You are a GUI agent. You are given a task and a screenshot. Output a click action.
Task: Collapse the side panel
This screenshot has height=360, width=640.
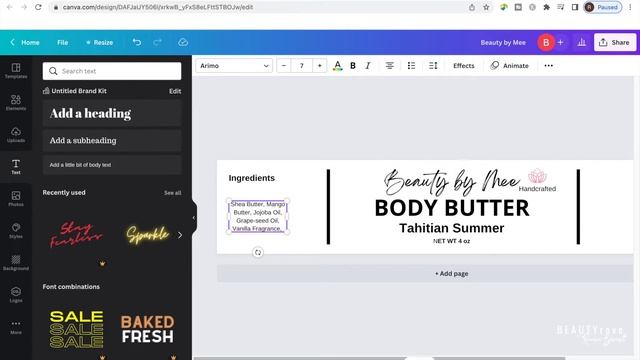tap(194, 218)
